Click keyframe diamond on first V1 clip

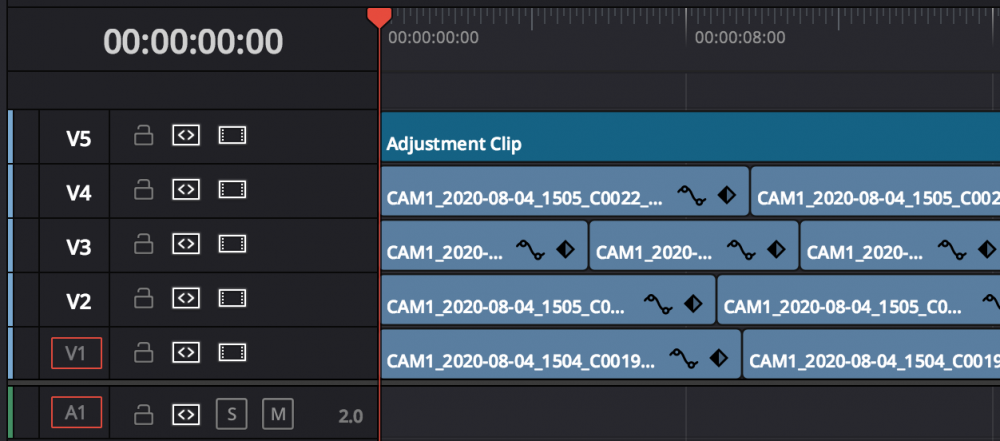point(717,358)
